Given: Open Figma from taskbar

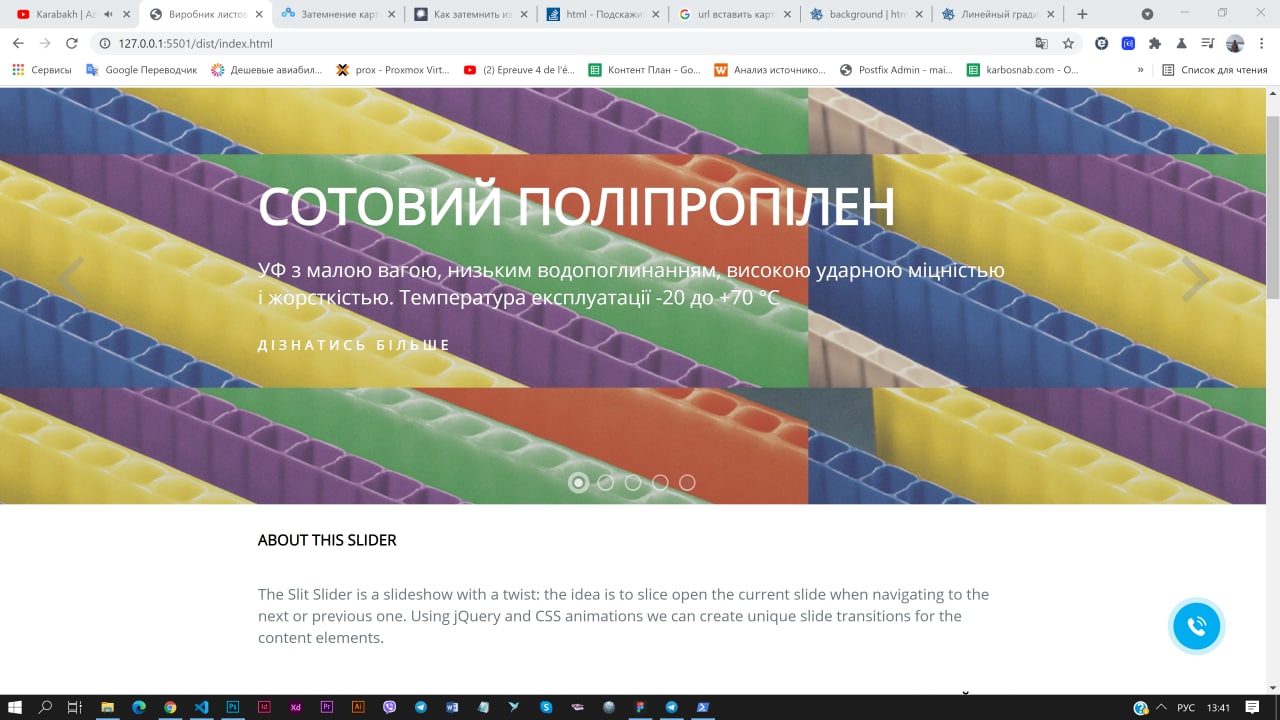Looking at the screenshot, I should click(640, 707).
